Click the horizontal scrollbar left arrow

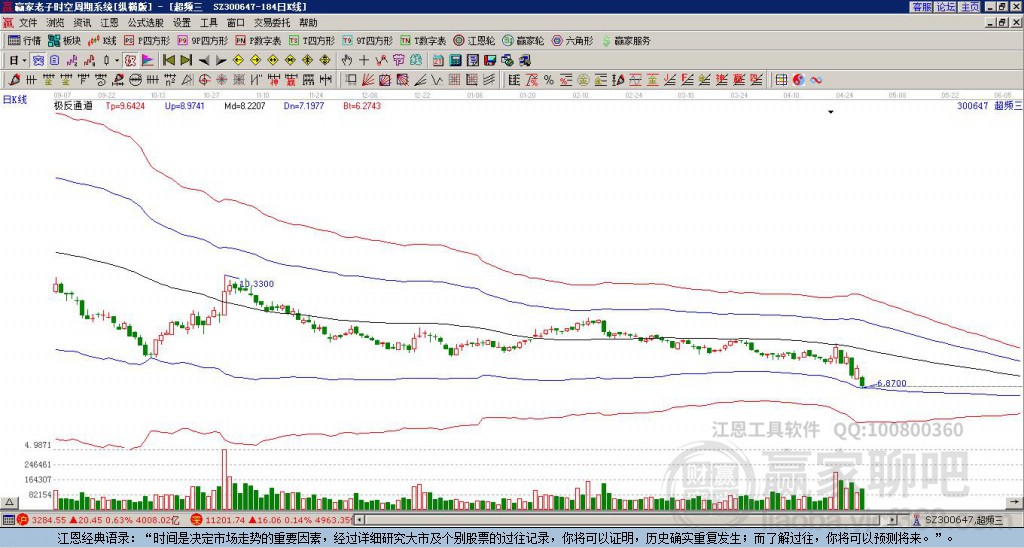click(359, 520)
